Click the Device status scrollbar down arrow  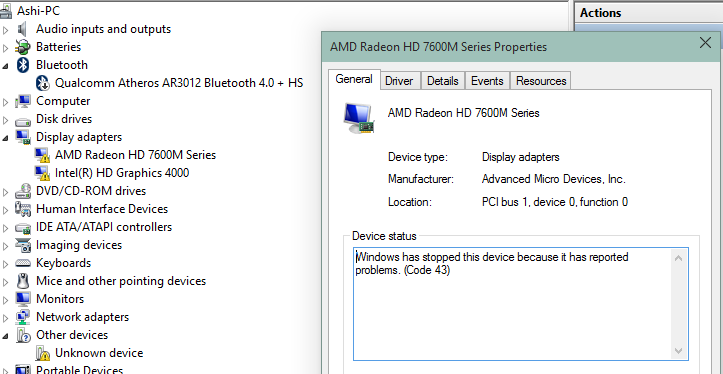[678, 351]
